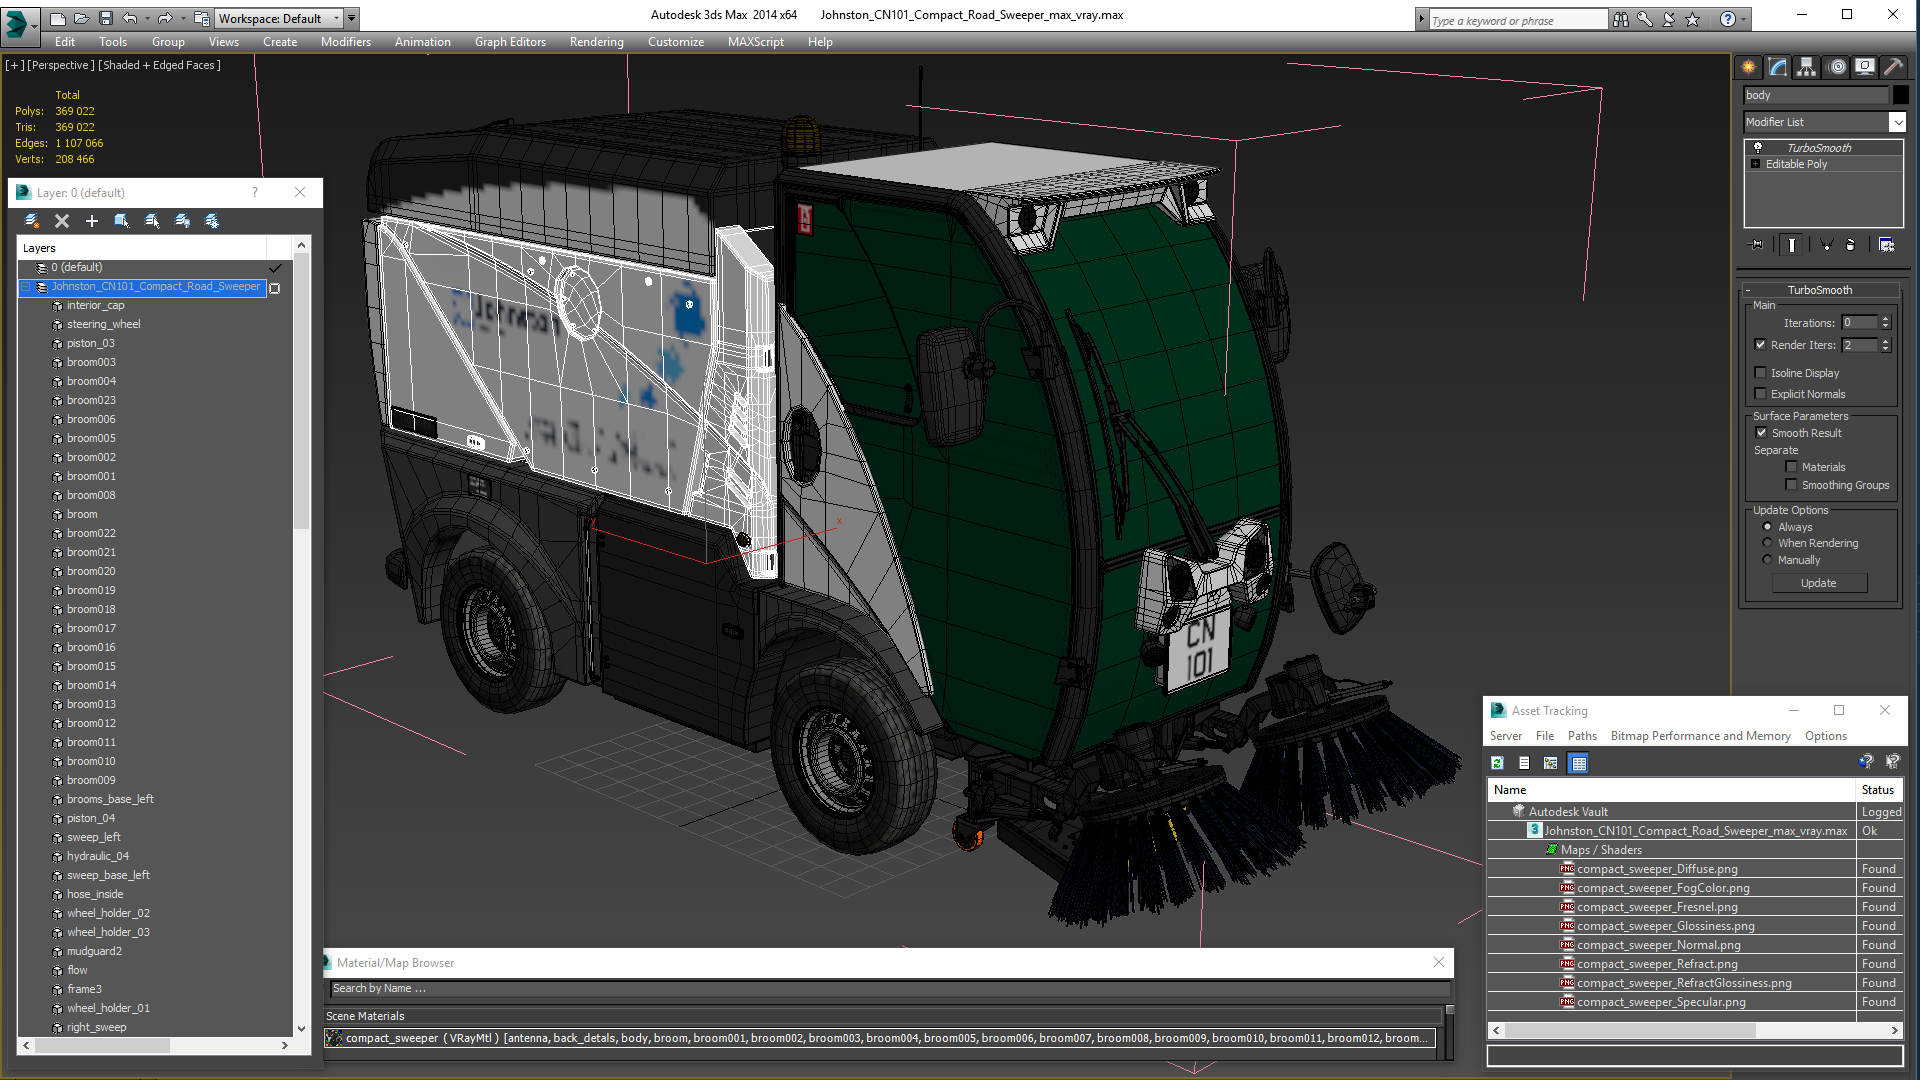Click the Save File disk icon
The height and width of the screenshot is (1080, 1920).
[105, 18]
